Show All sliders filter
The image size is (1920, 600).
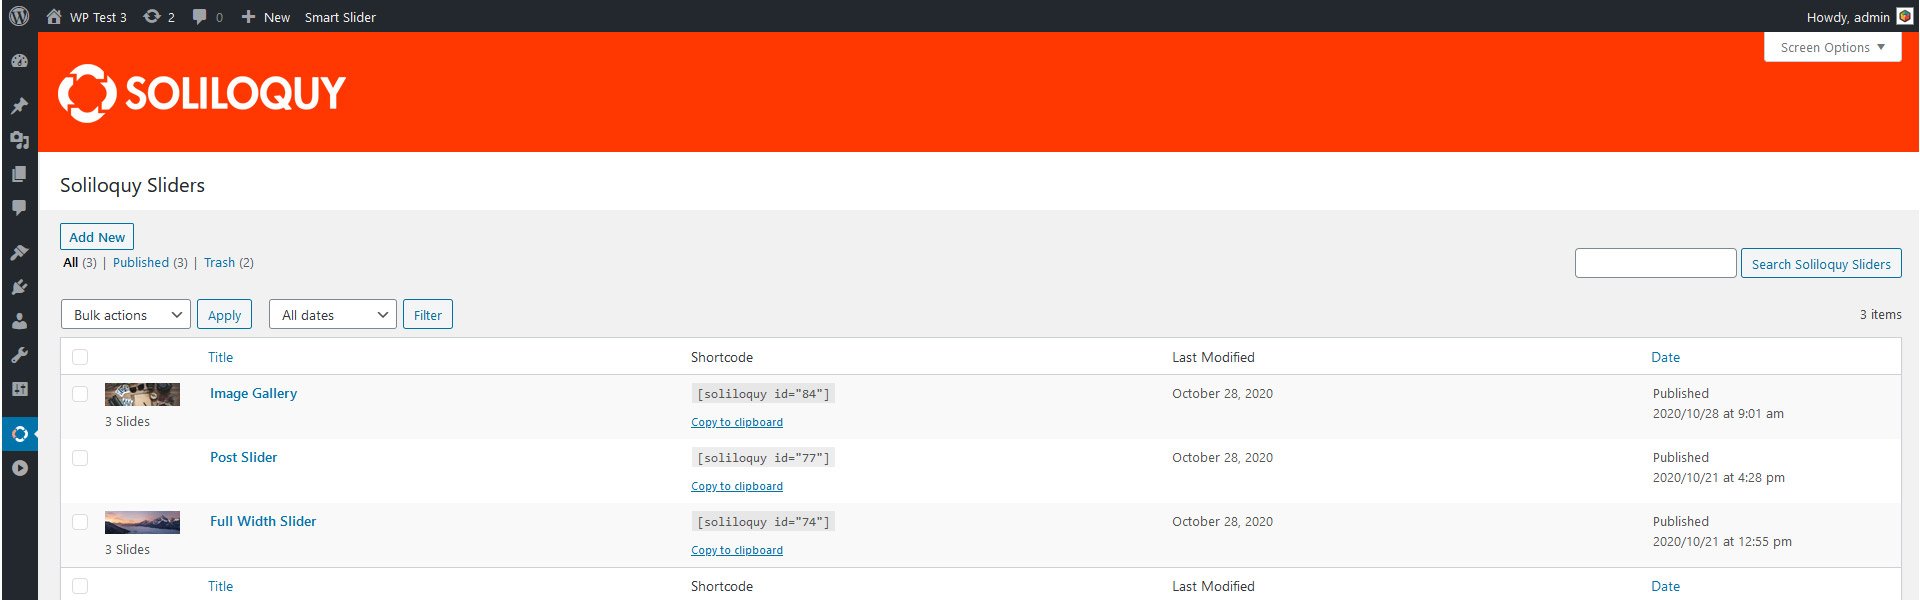[x=70, y=263]
